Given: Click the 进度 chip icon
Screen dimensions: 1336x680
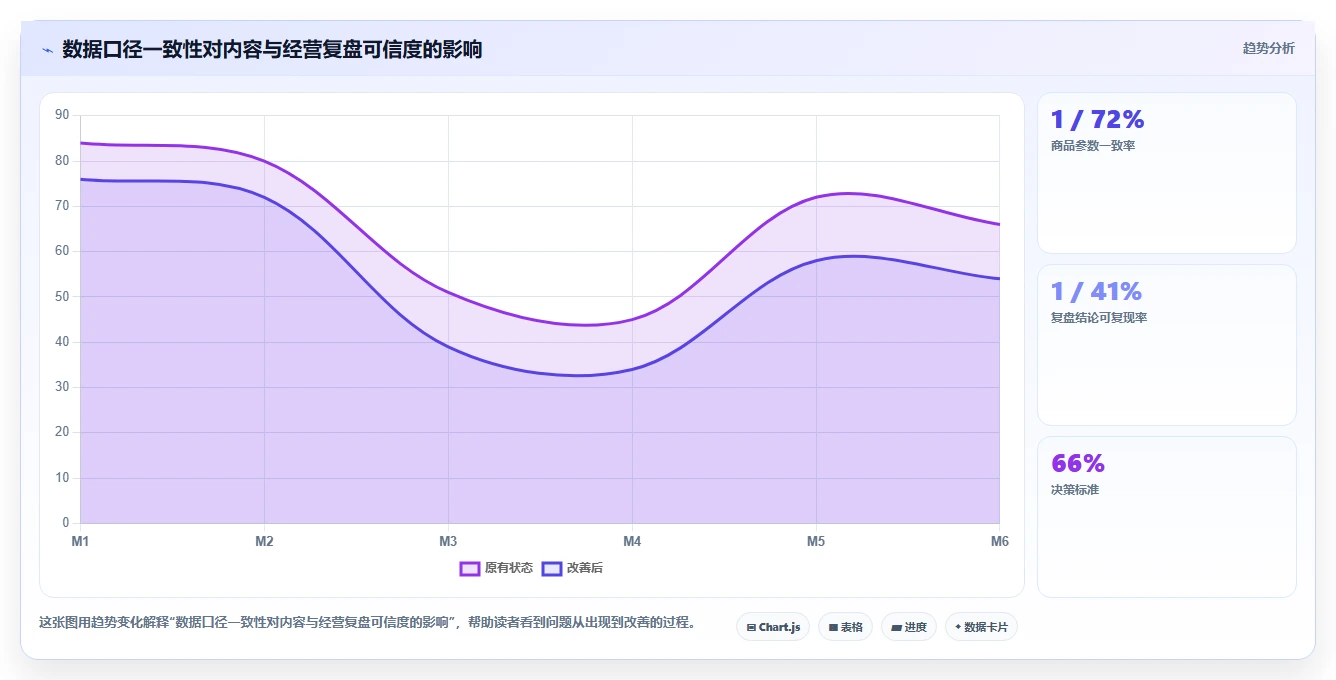Looking at the screenshot, I should click(896, 628).
